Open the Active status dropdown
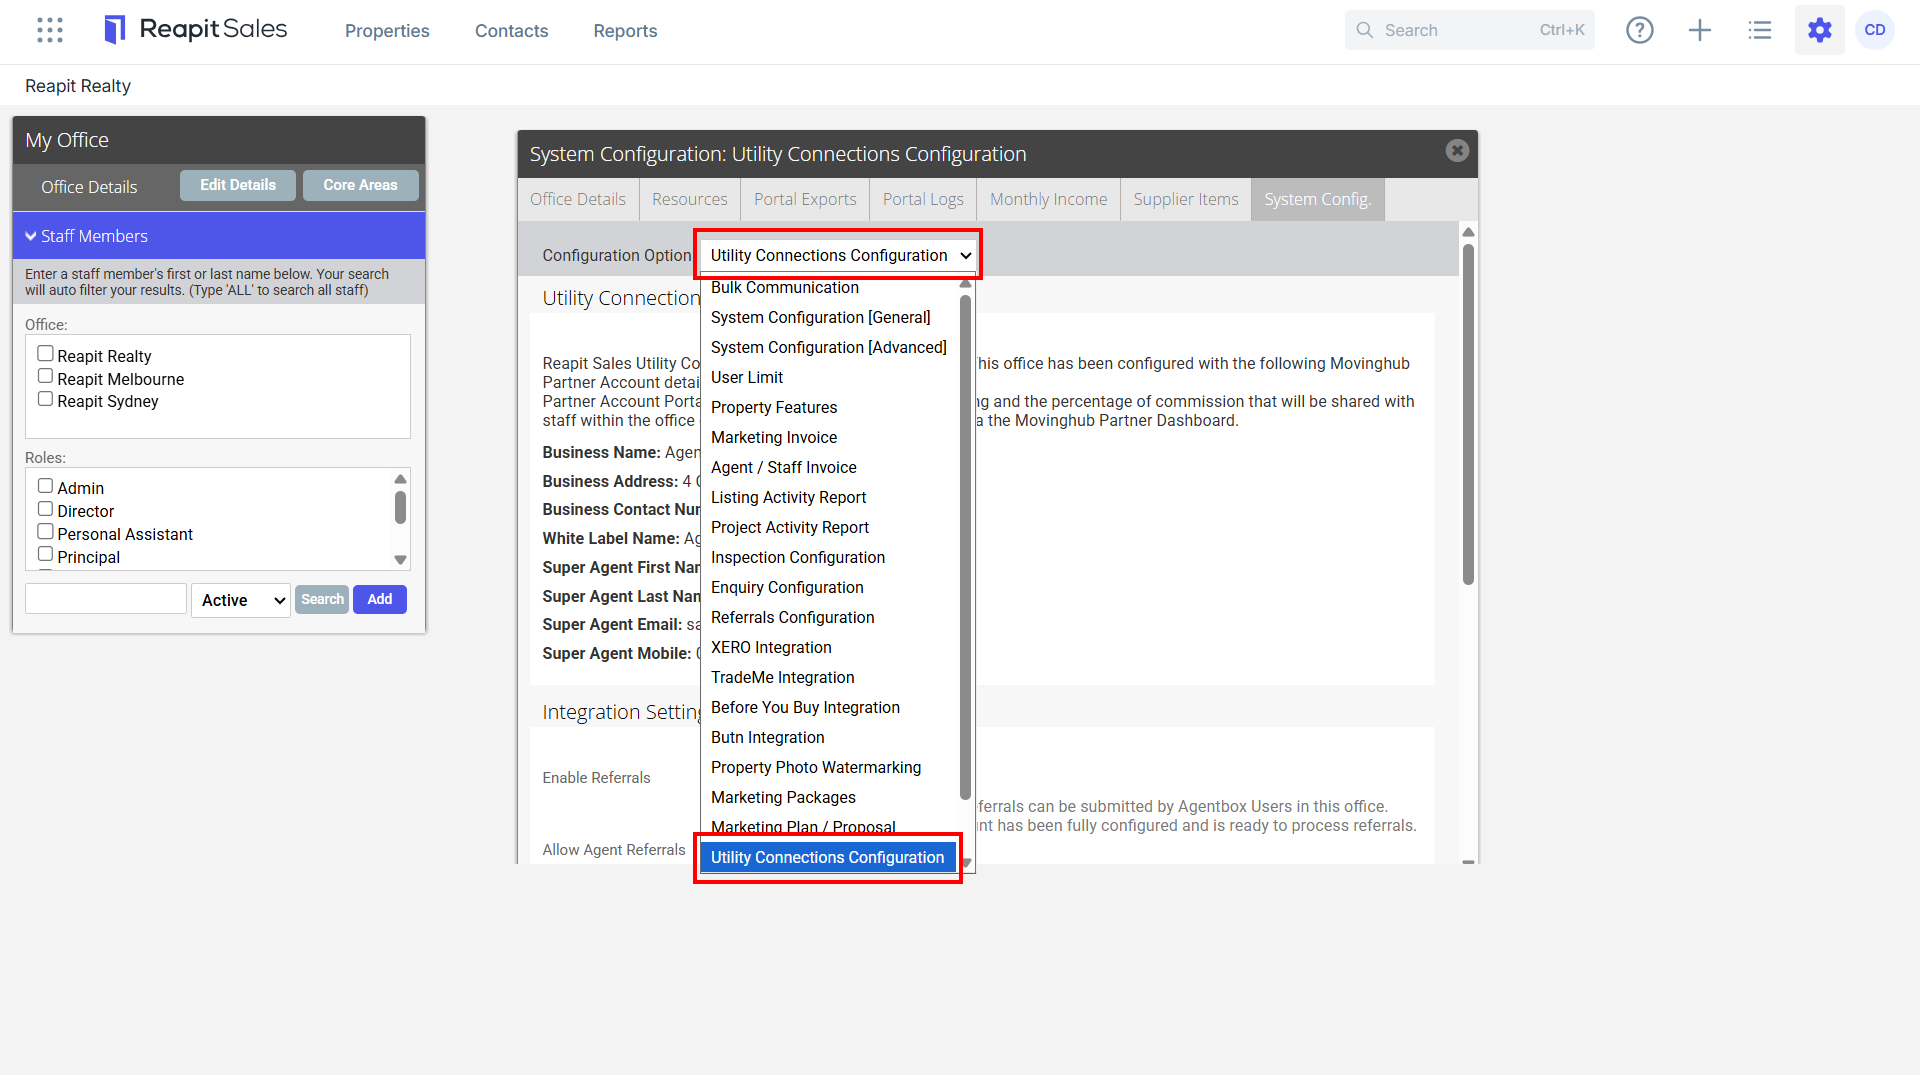The width and height of the screenshot is (1920, 1080). coord(241,600)
